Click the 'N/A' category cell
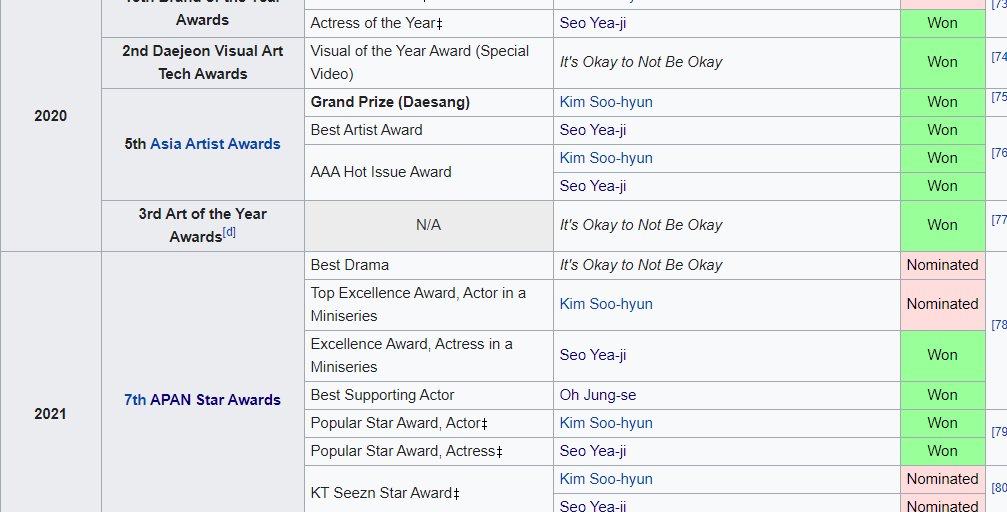This screenshot has width=1007, height=512. tap(428, 225)
